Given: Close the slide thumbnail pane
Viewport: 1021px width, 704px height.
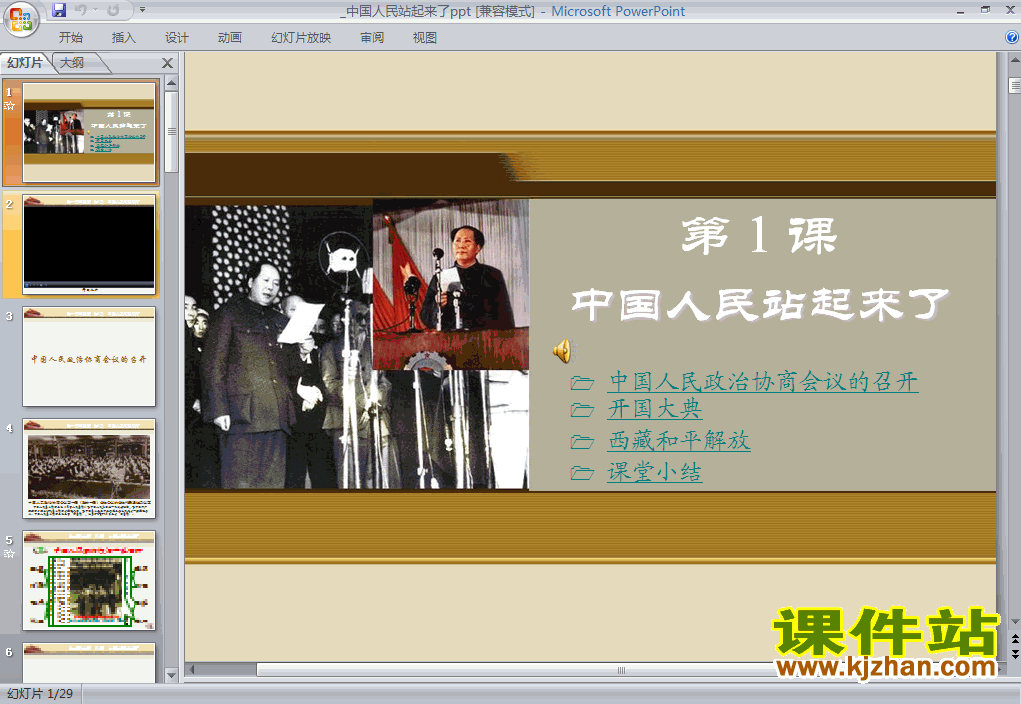Looking at the screenshot, I should 167,63.
